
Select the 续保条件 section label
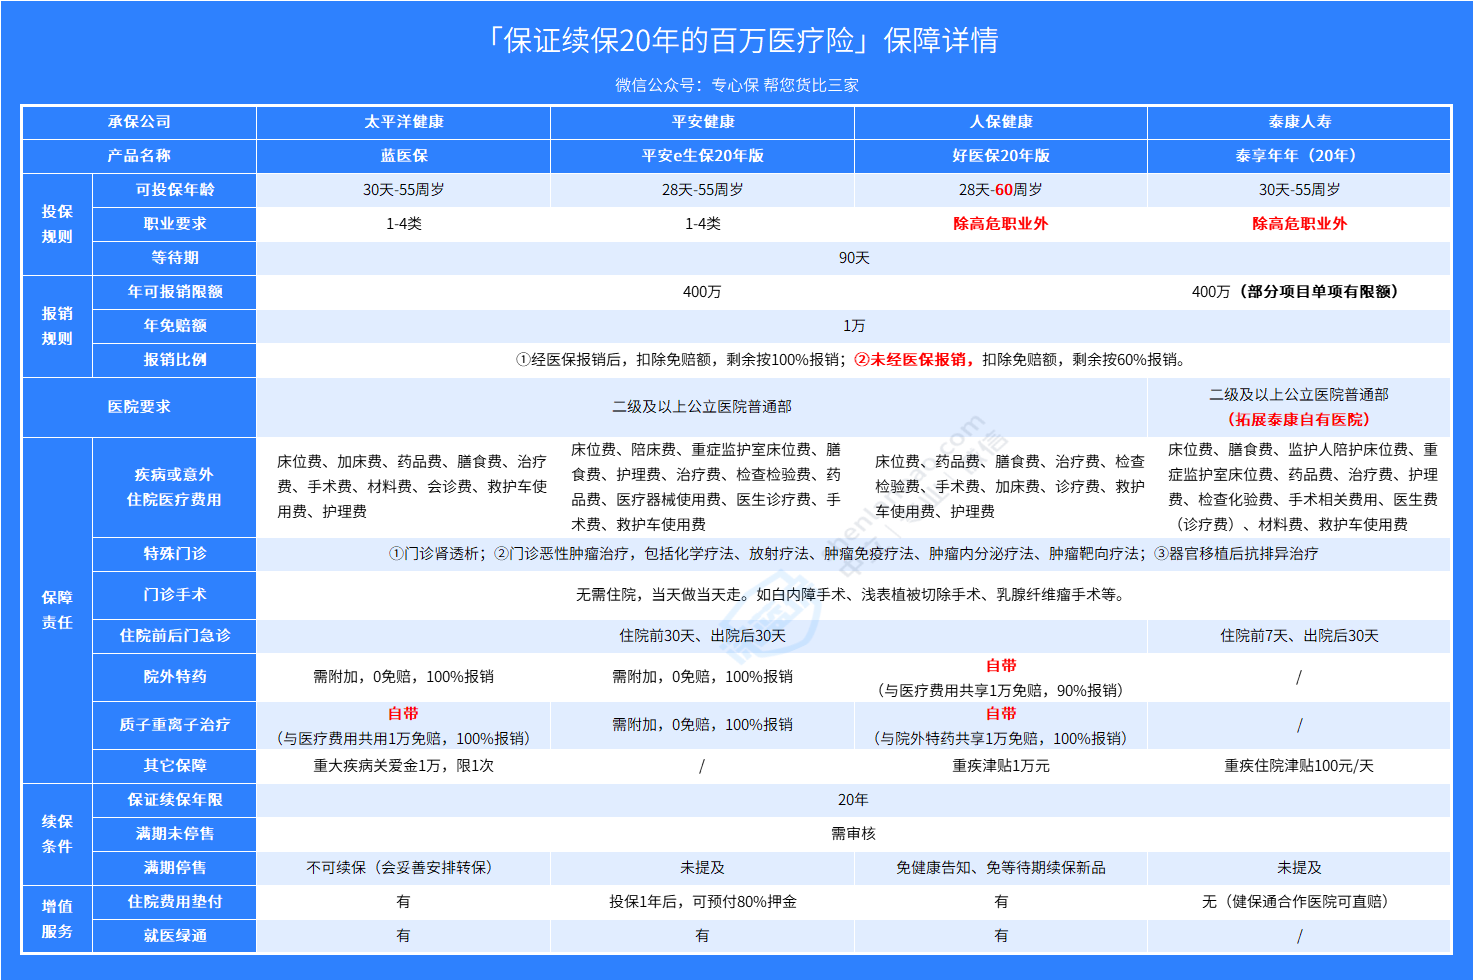(57, 834)
